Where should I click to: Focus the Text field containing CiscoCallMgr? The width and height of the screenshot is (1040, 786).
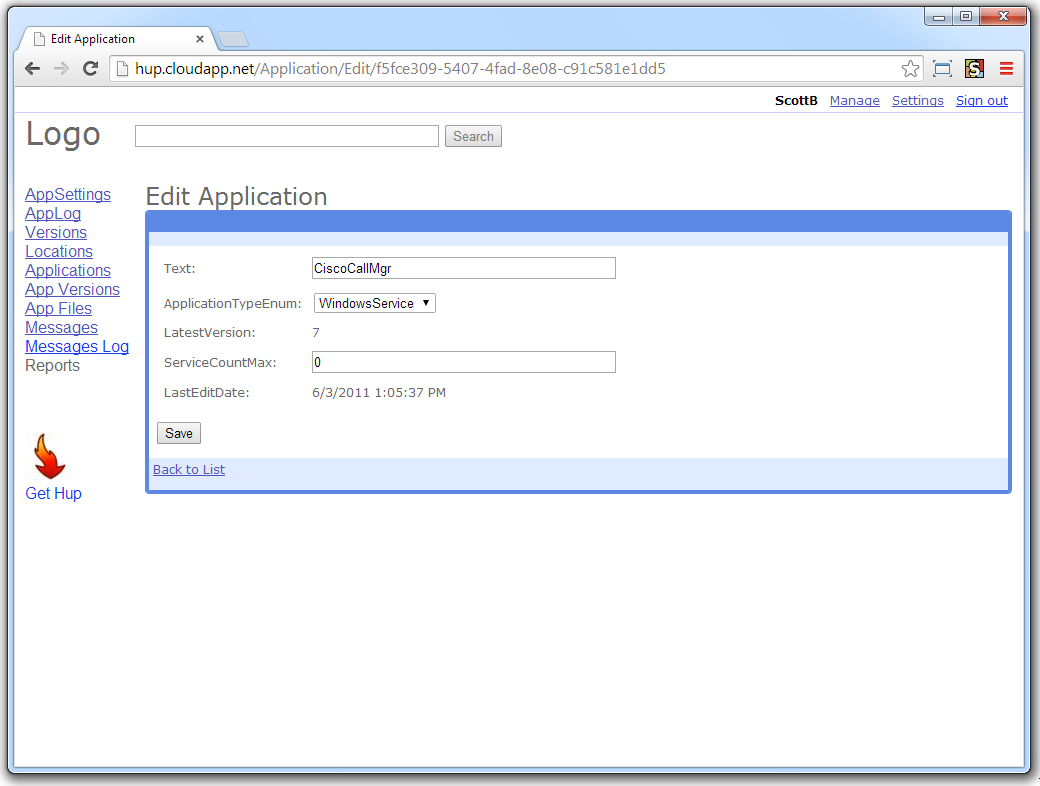pos(464,268)
